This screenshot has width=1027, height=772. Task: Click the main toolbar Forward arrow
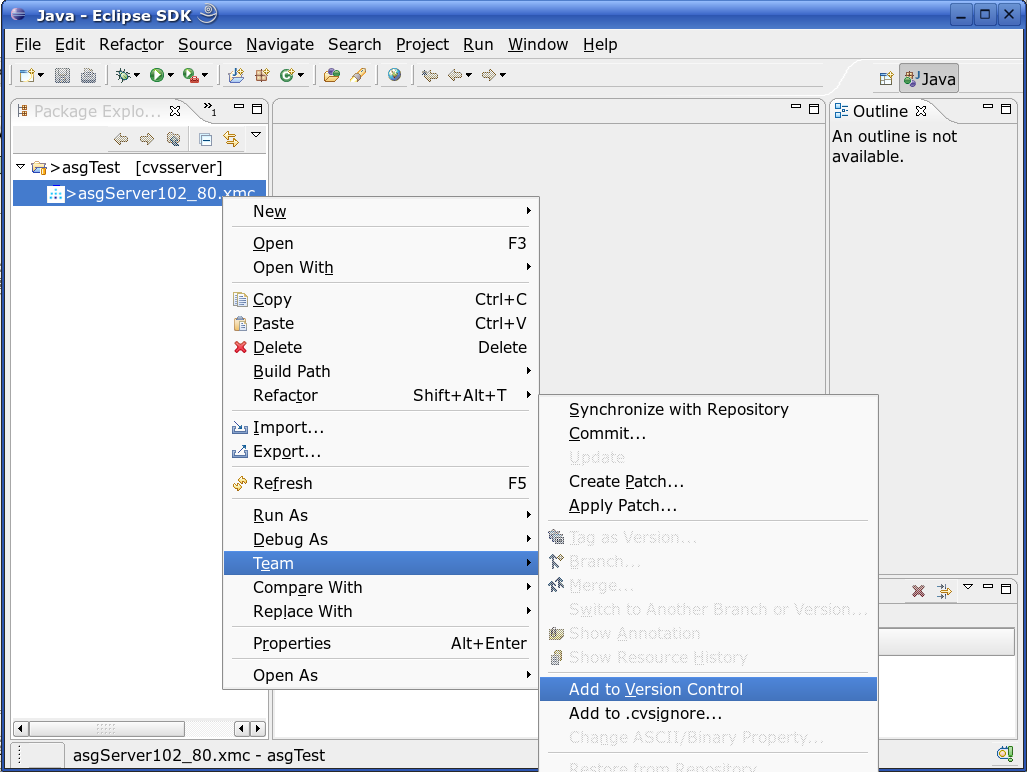[489, 75]
